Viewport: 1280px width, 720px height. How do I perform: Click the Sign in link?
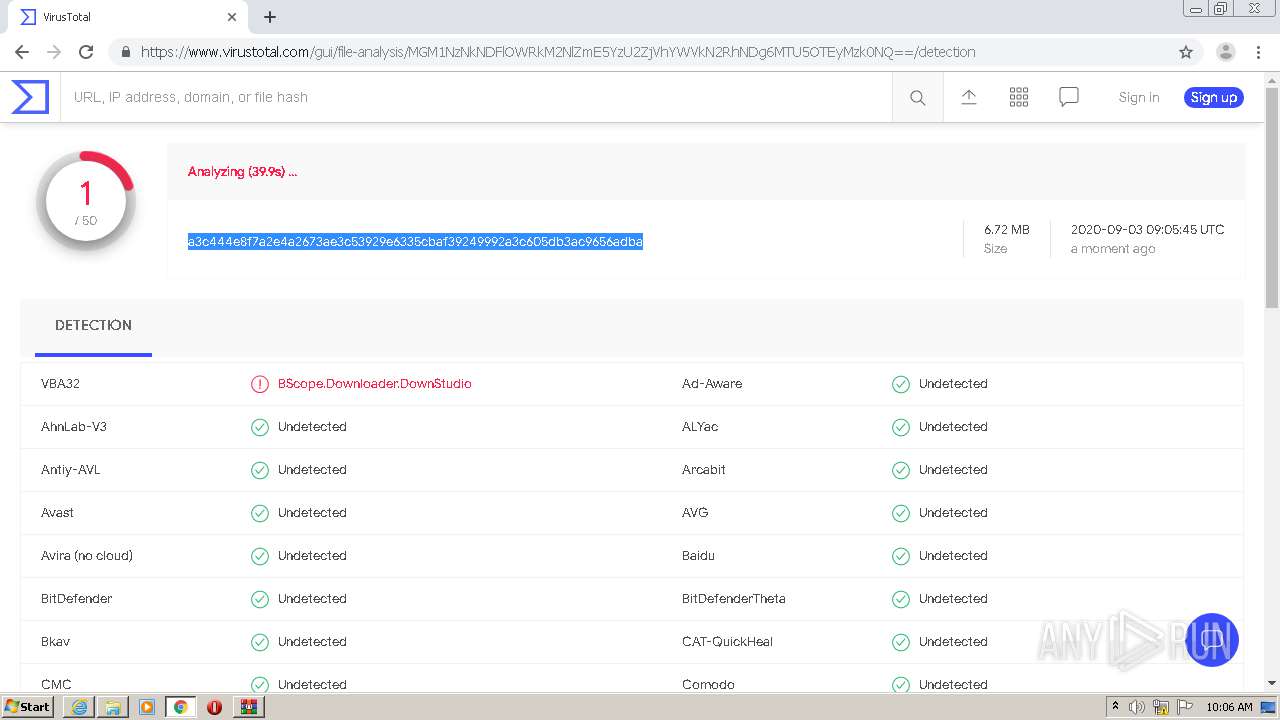pos(1139,97)
